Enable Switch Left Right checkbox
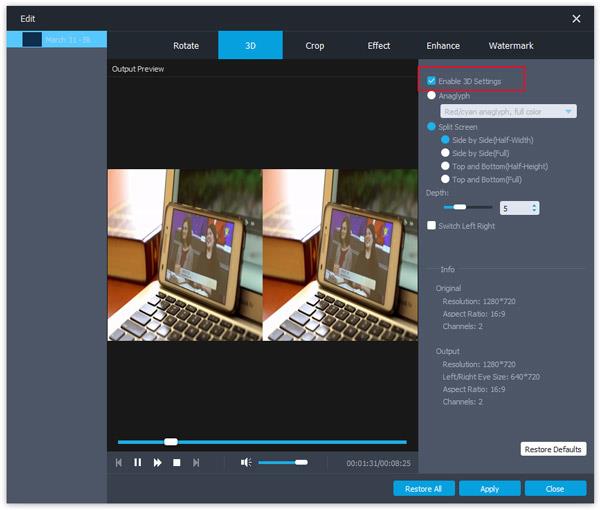 [x=431, y=225]
